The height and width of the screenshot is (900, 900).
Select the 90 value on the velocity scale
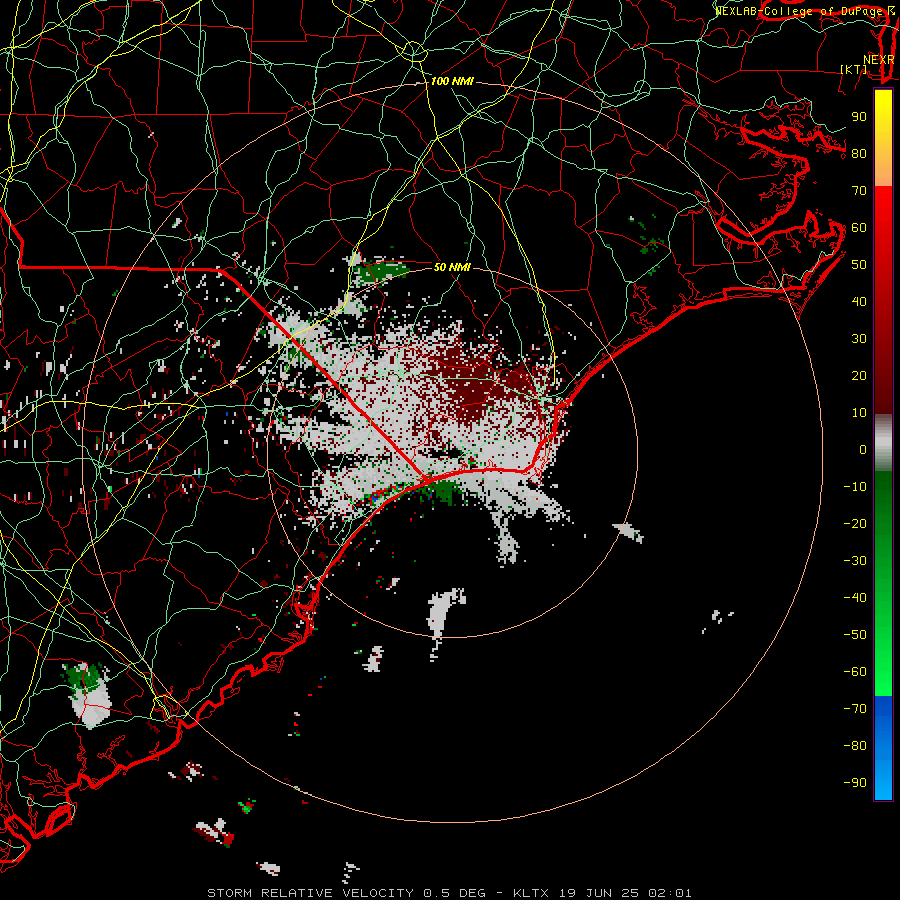point(859,117)
